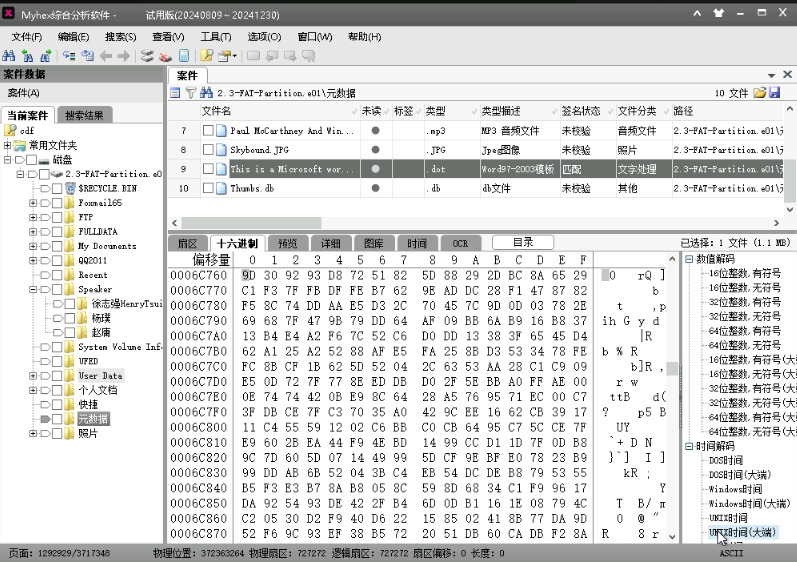Click the disk icon with red X
Image resolution: width=797 pixels, height=562 pixels.
166,56
